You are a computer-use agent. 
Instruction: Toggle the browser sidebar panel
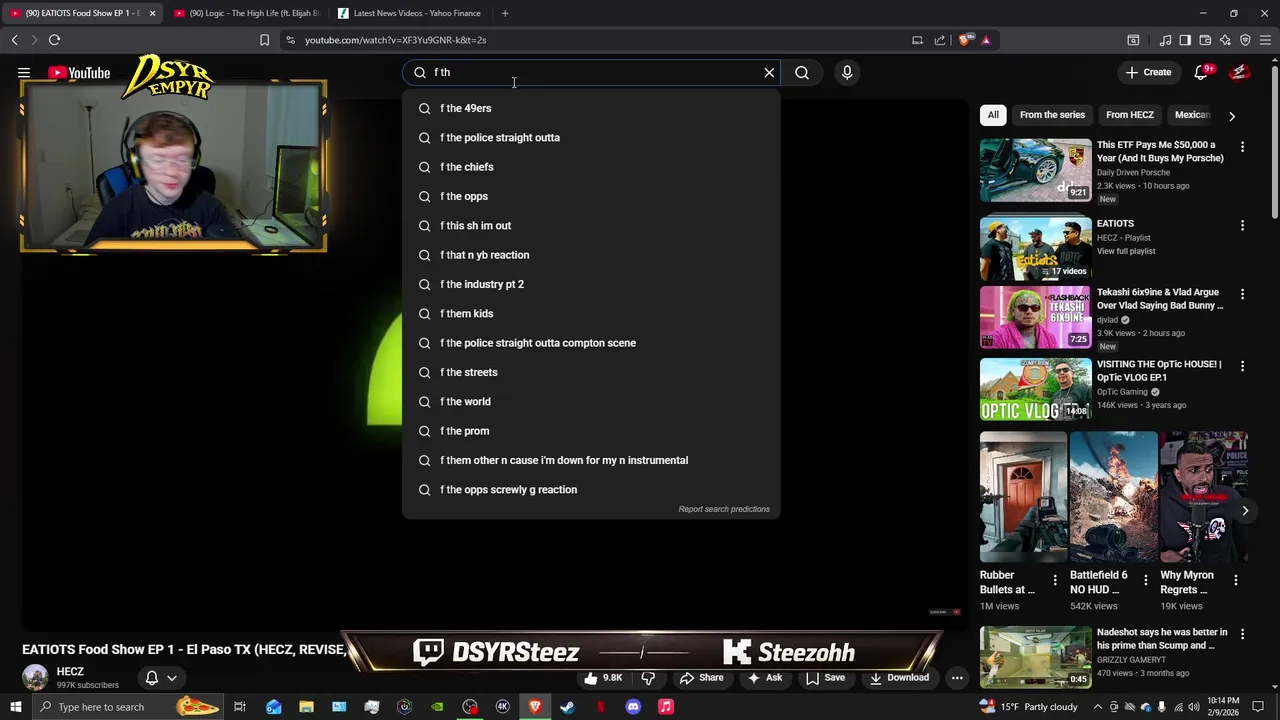tap(1185, 40)
